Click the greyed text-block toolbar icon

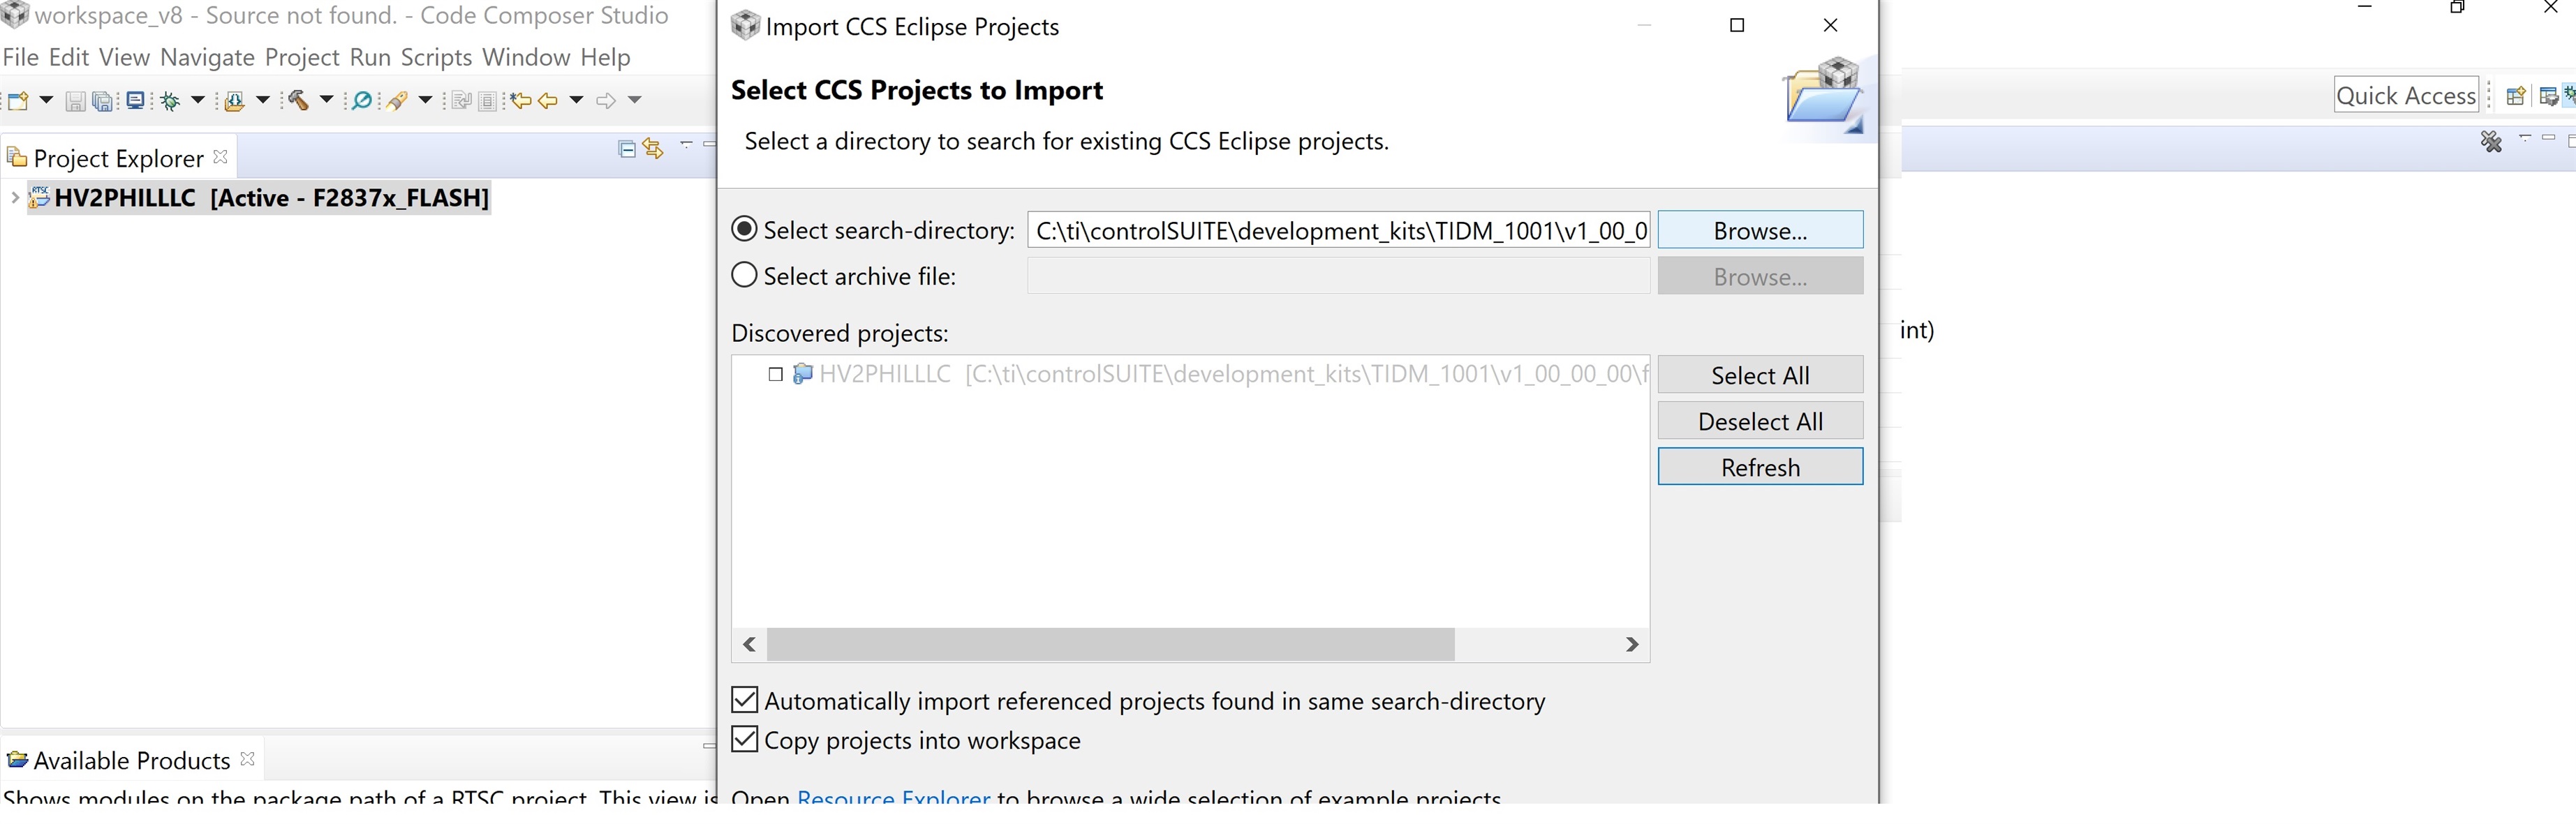(x=488, y=101)
